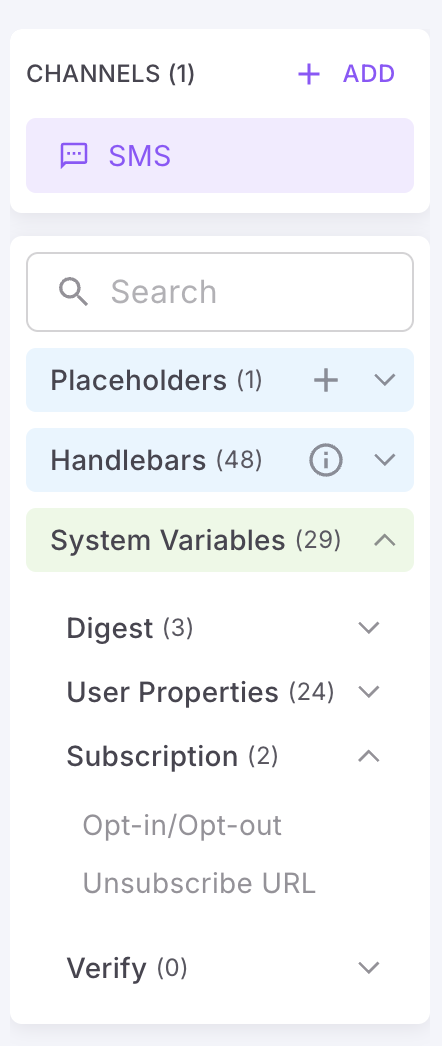This screenshot has width=442, height=1046.
Task: Collapse the System Variables section chevron
Action: coord(385,540)
